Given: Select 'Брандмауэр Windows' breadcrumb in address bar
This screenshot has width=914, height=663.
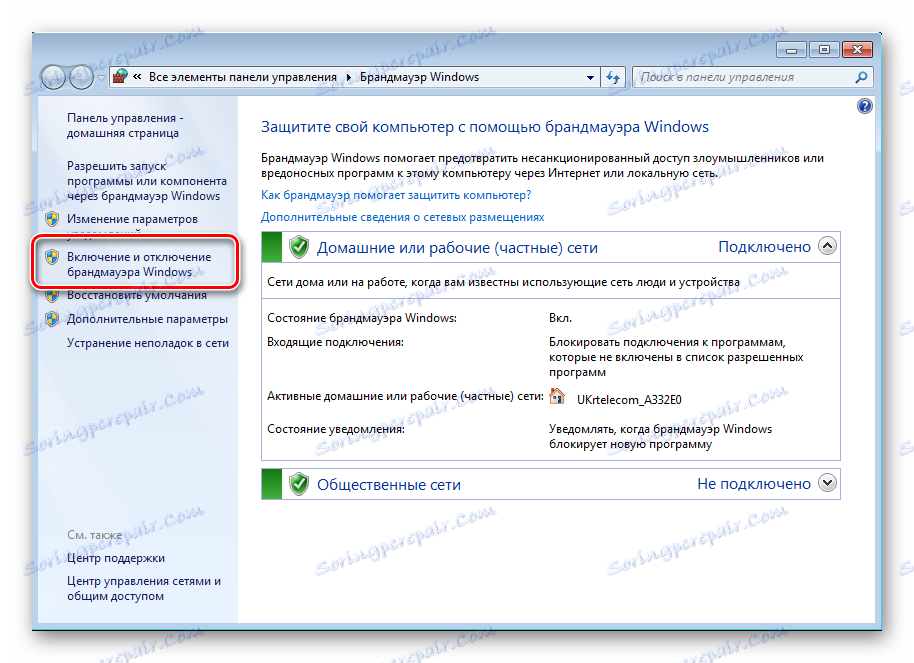Looking at the screenshot, I should pos(419,77).
